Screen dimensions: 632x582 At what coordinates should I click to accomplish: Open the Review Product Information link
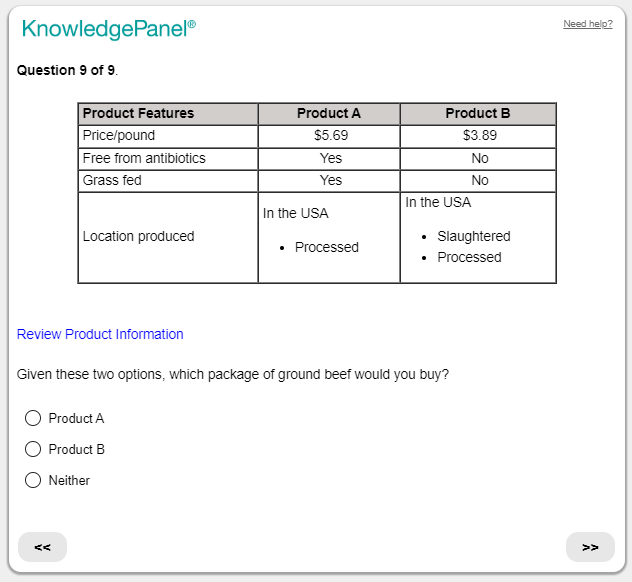tap(100, 334)
